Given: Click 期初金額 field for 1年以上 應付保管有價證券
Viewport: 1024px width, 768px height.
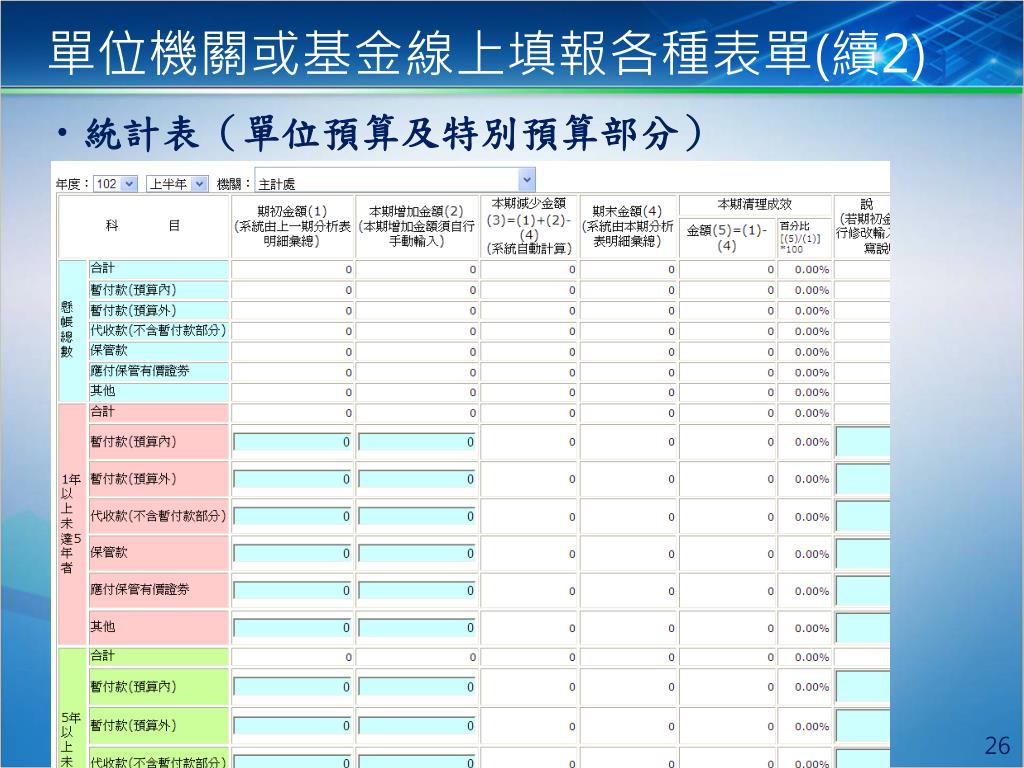Looking at the screenshot, I should tap(292, 591).
